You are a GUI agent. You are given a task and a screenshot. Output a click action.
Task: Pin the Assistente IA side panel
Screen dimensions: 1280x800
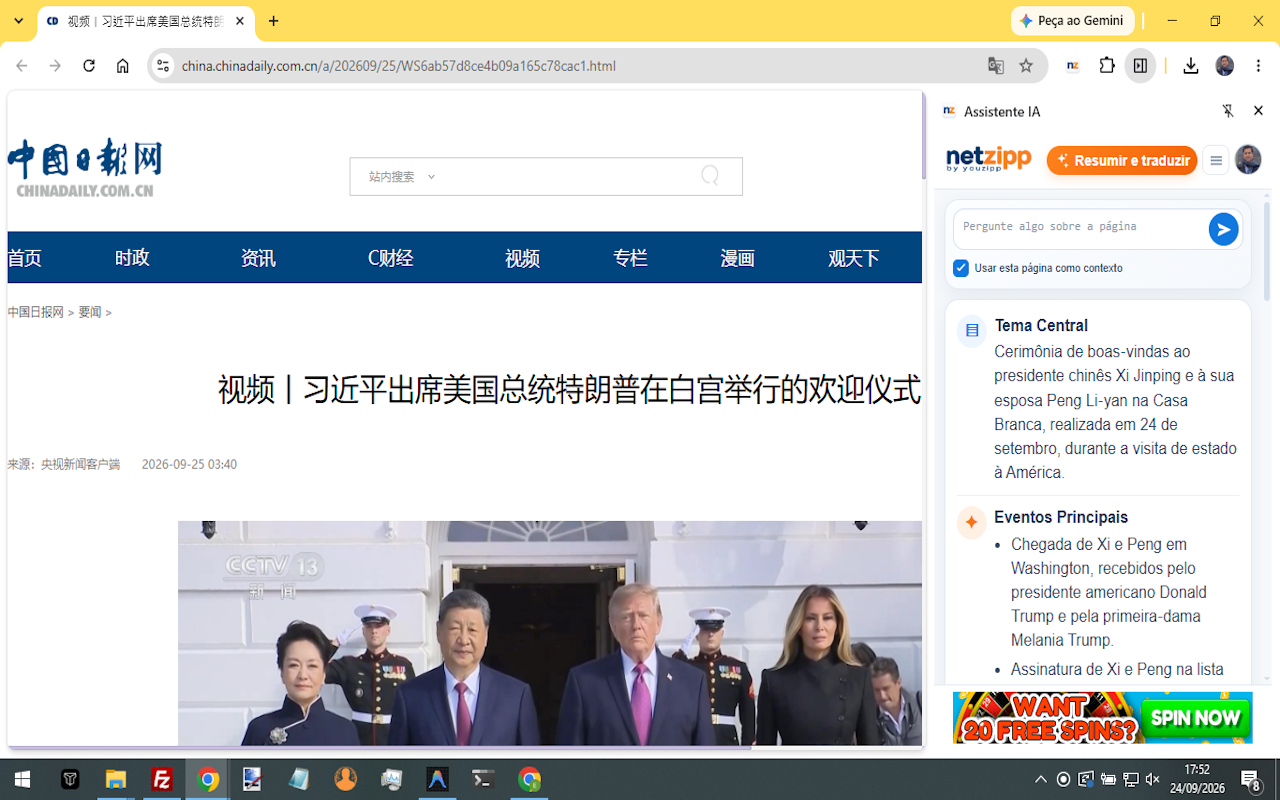pos(1228,111)
